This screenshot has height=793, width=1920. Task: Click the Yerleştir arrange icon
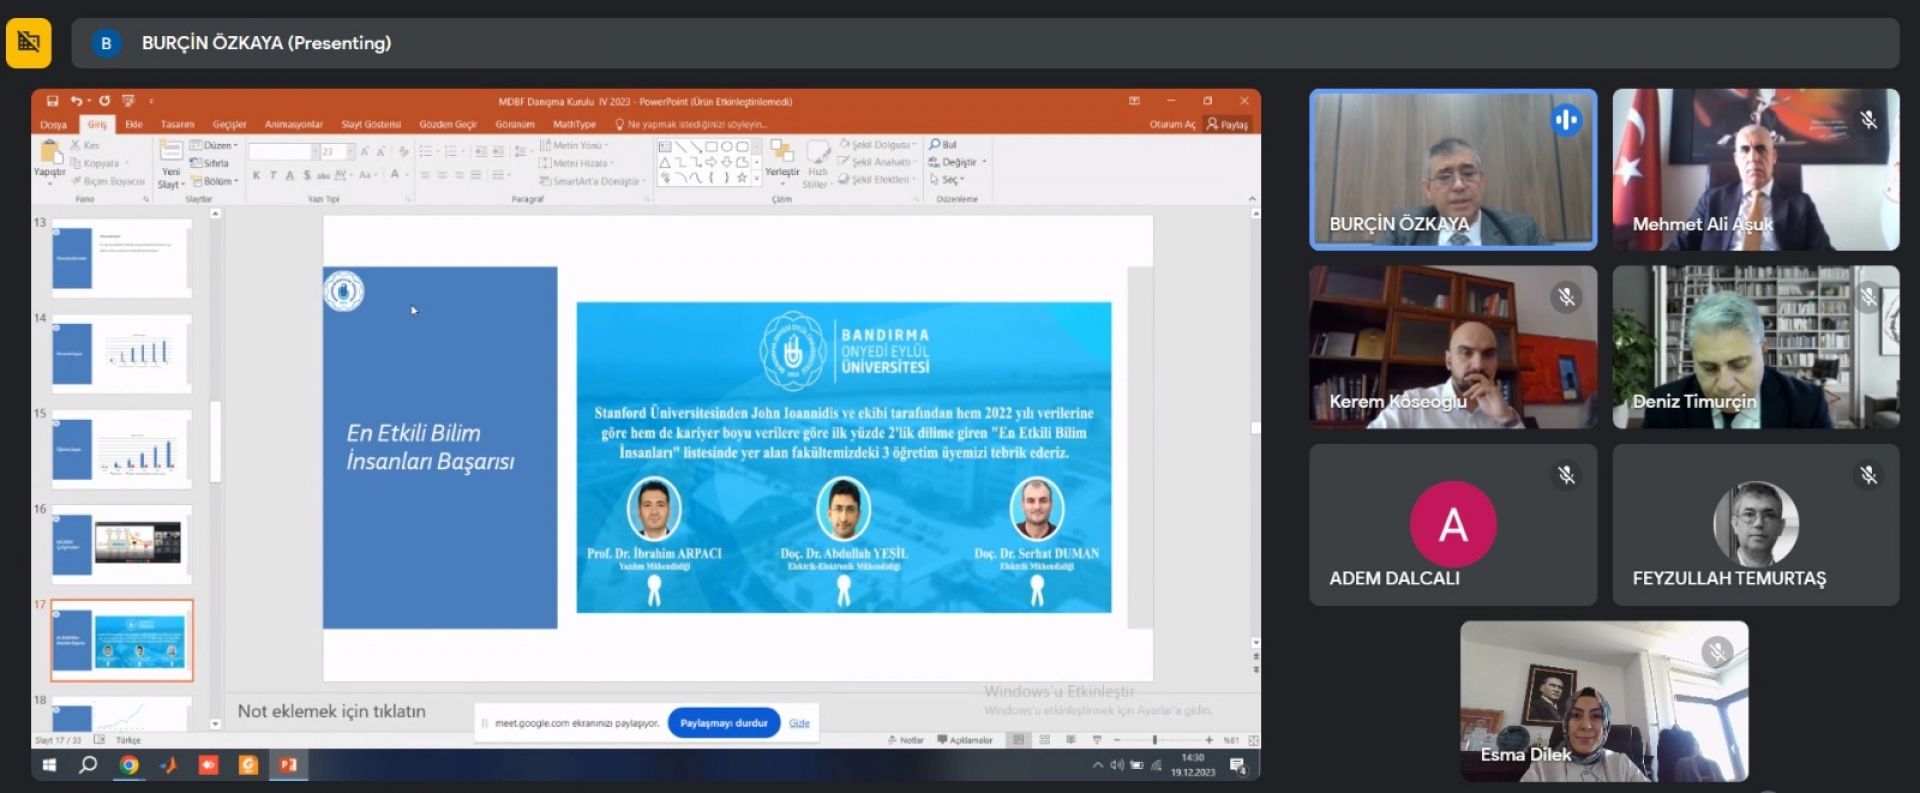tap(782, 153)
